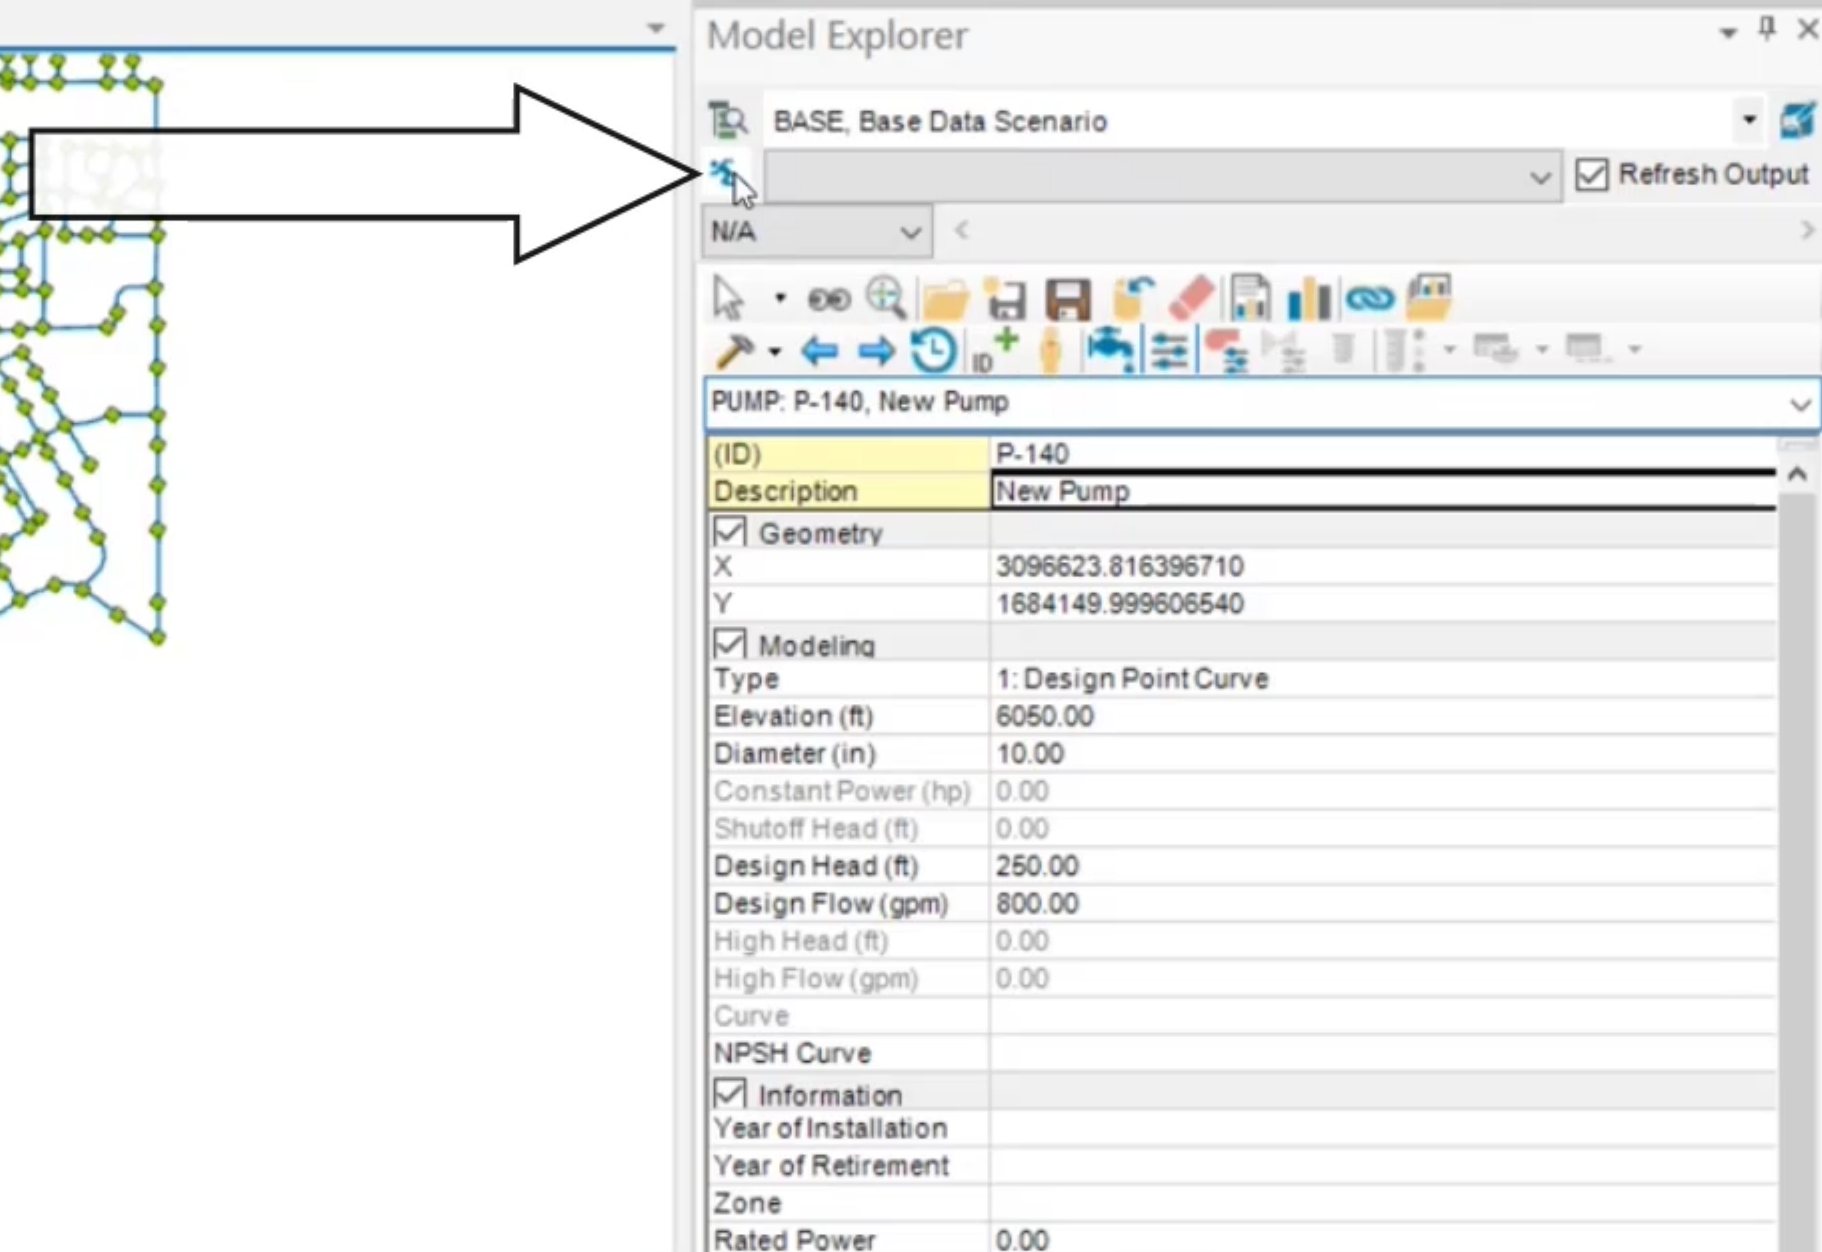Open the scenario explorer icon beside BASE scenario

(x=727, y=120)
